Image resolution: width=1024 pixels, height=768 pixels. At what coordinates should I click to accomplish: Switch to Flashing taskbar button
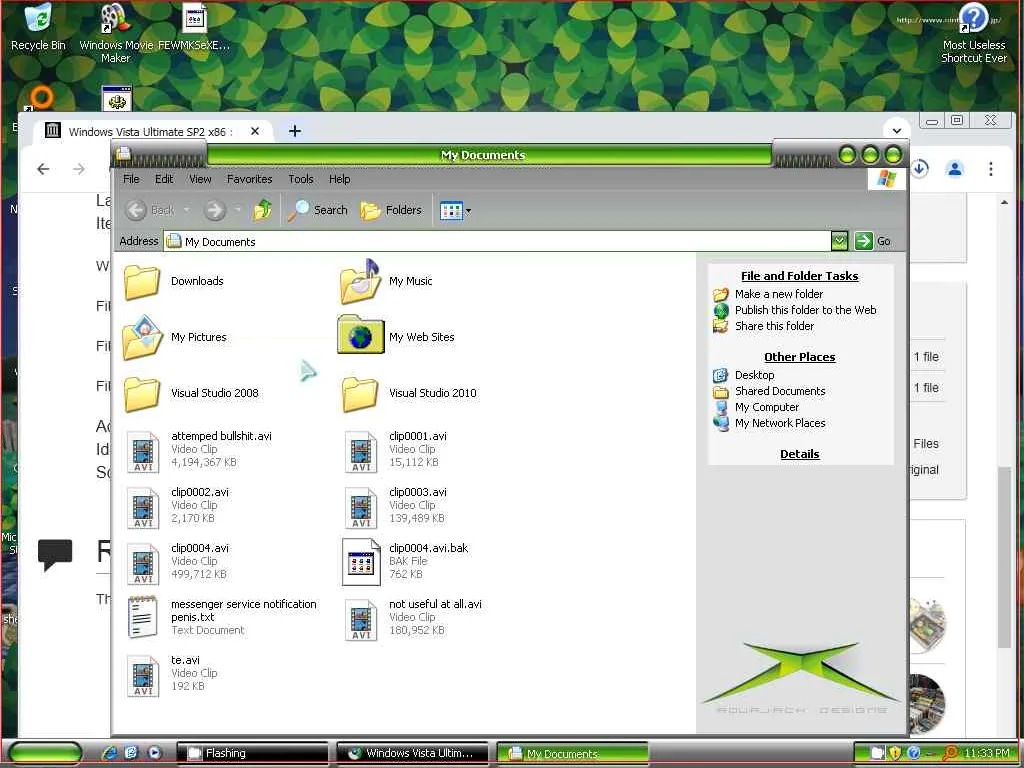(252, 753)
